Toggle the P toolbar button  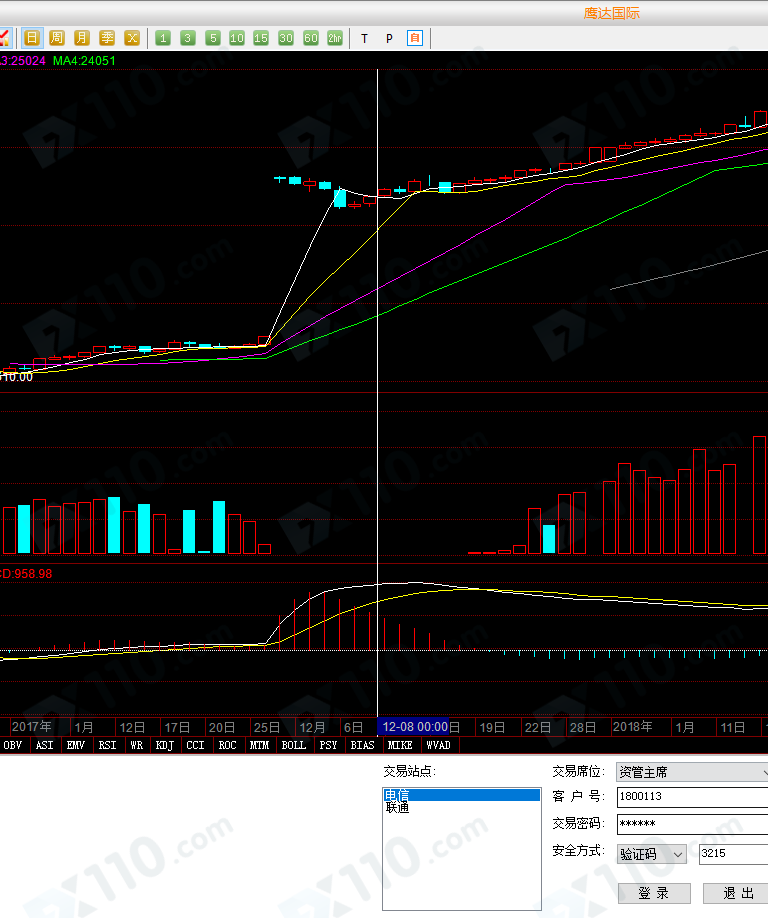pyautogui.click(x=389, y=38)
